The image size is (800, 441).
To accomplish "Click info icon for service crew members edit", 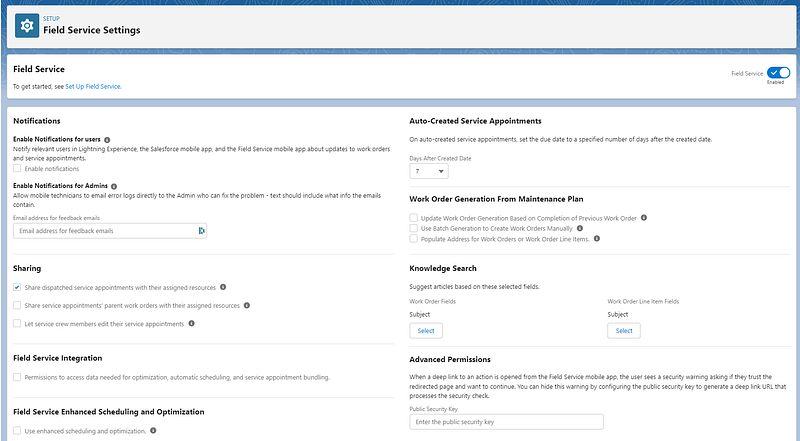I will tap(191, 323).
